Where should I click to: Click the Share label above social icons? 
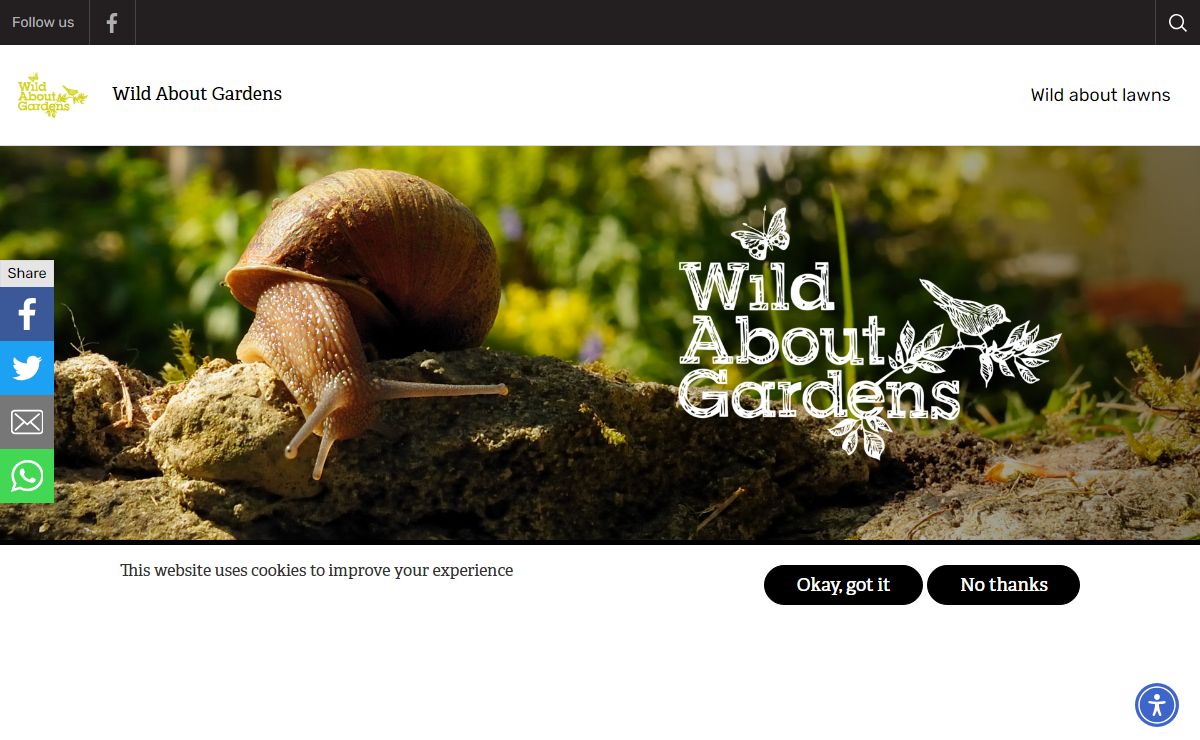click(x=27, y=273)
